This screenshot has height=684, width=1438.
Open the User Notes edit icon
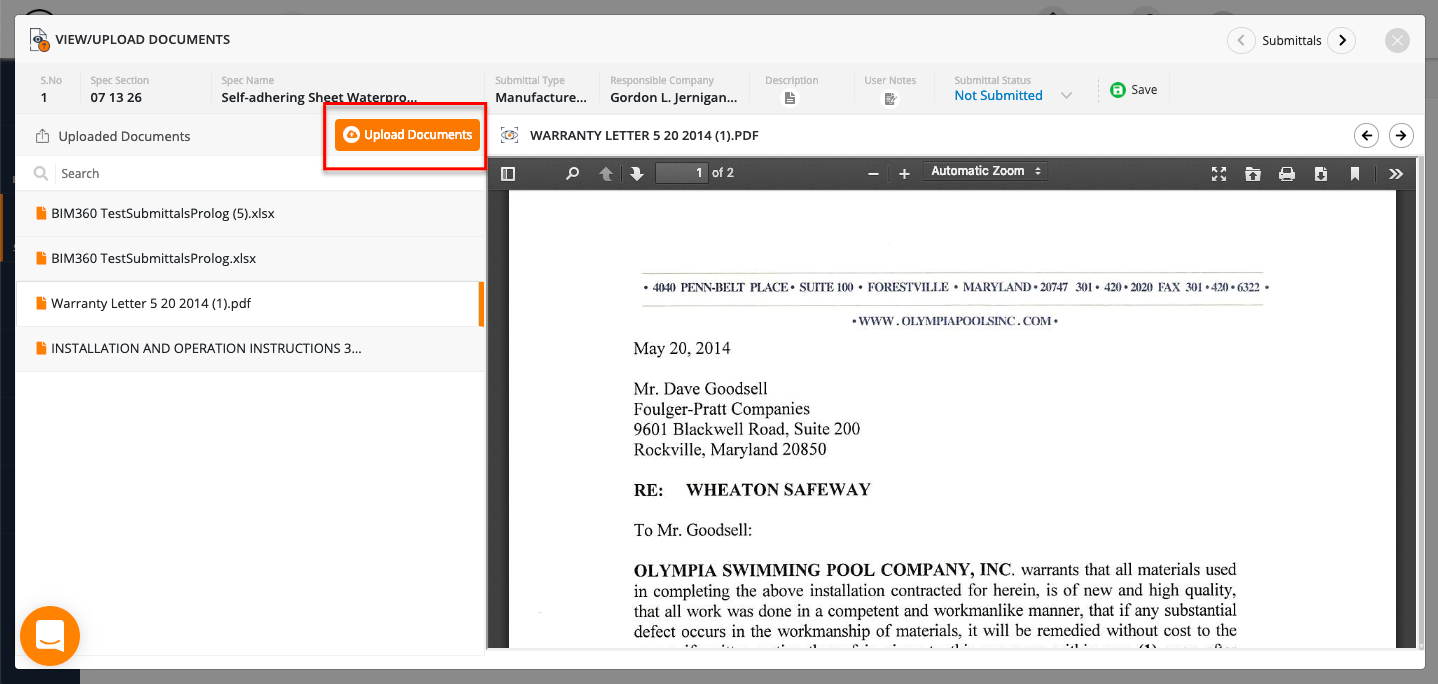[890, 98]
